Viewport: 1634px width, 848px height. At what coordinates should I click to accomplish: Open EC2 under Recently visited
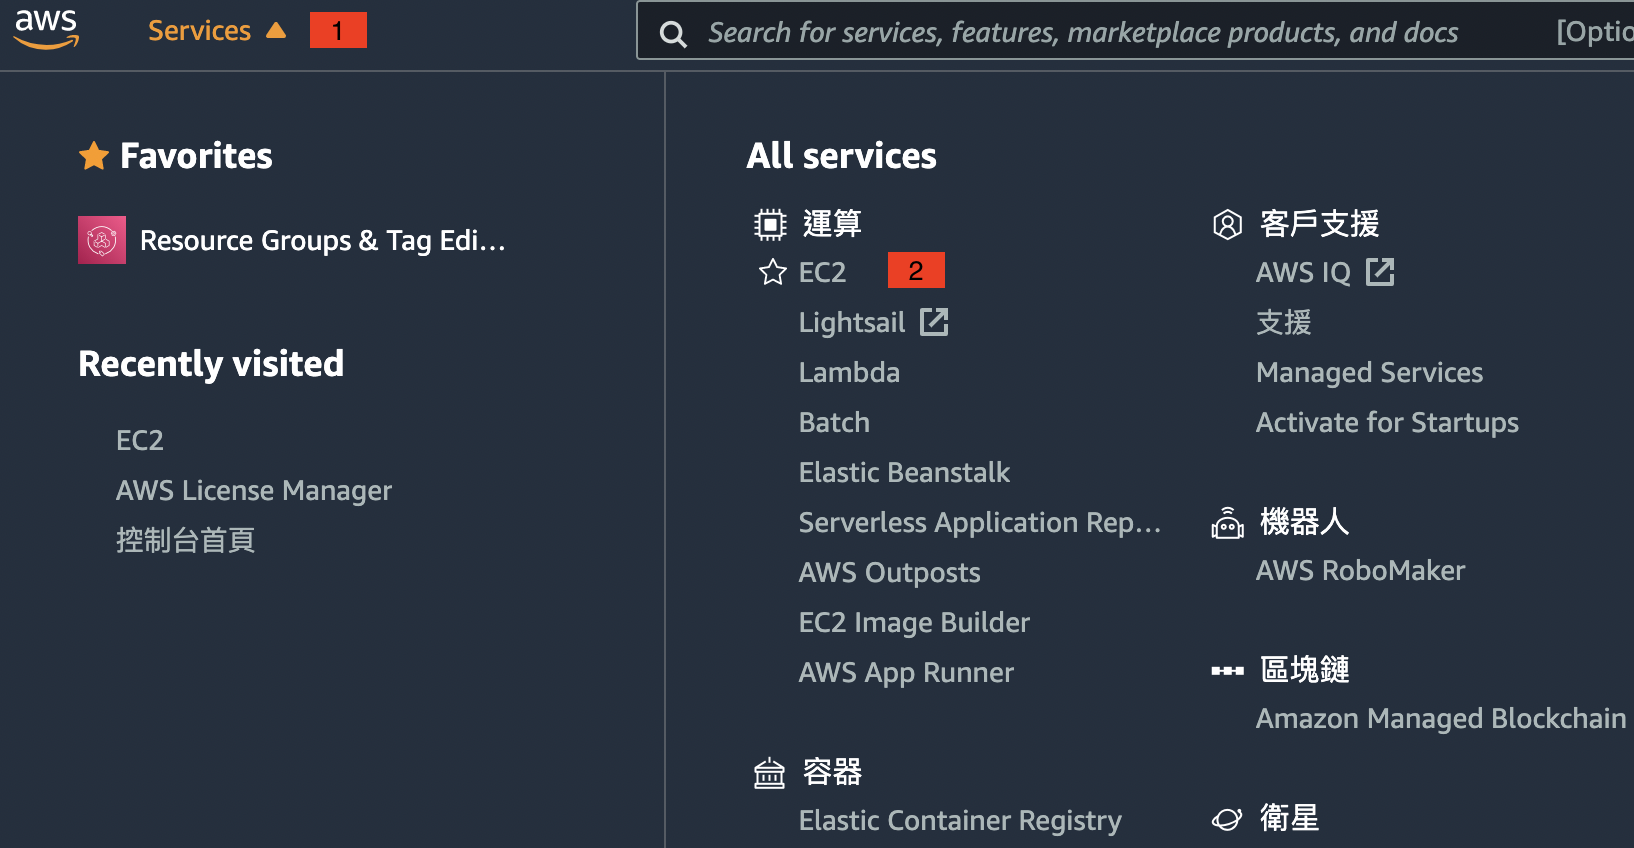pyautogui.click(x=140, y=440)
